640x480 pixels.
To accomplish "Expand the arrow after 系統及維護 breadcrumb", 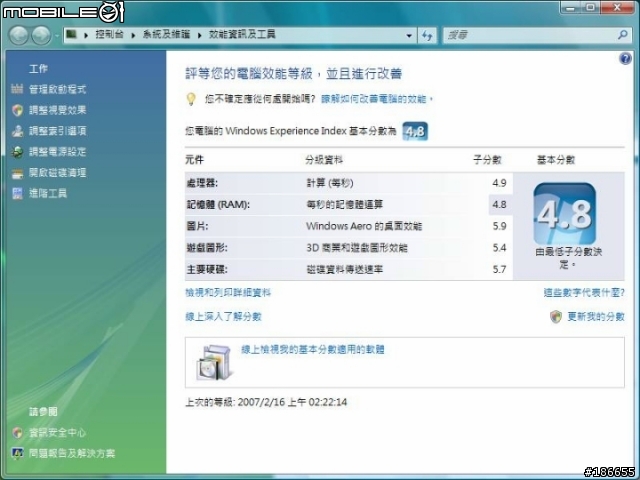I will pos(200,35).
